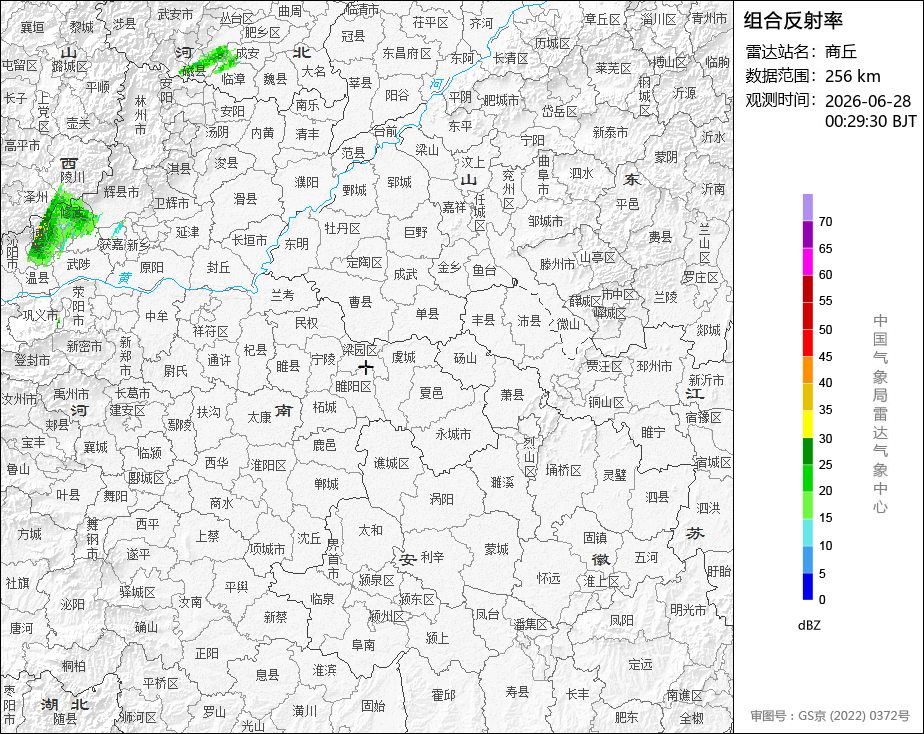Click the legend value 45
The image size is (924, 734).
[x=826, y=356]
